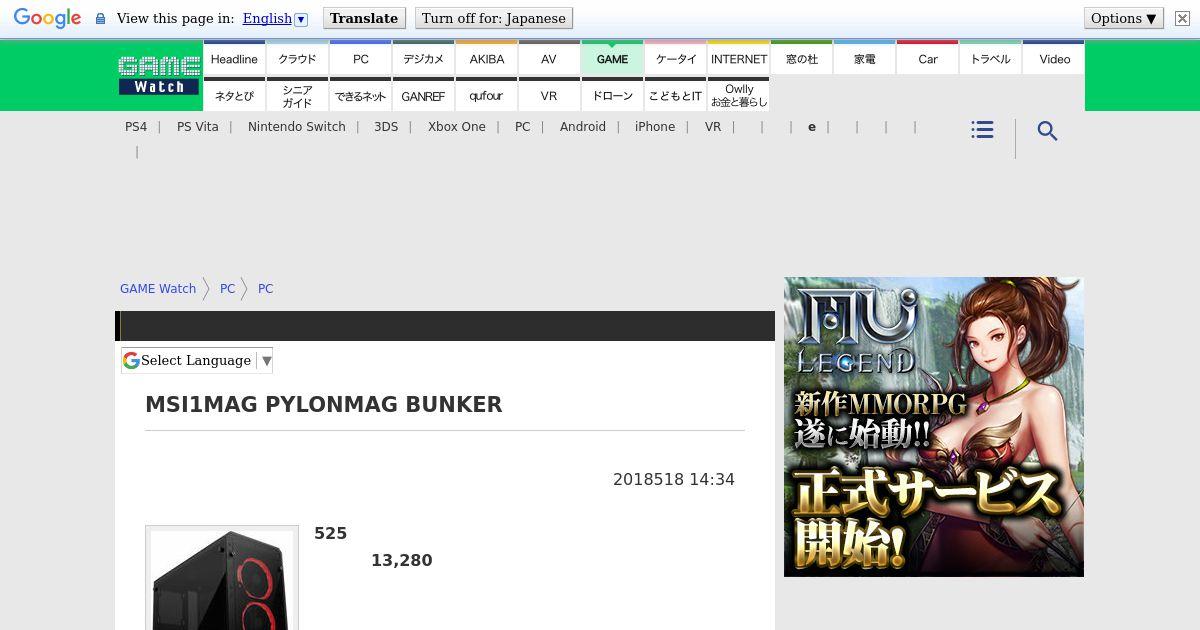
Task: Open the ケータイ tab
Action: (675, 59)
